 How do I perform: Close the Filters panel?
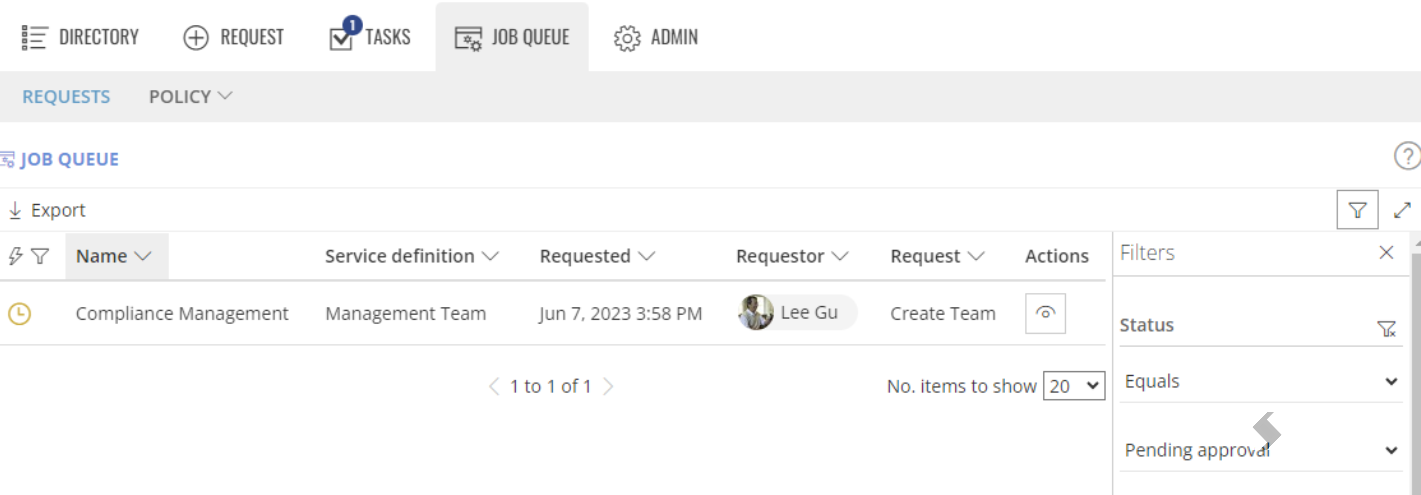pyautogui.click(x=1386, y=253)
